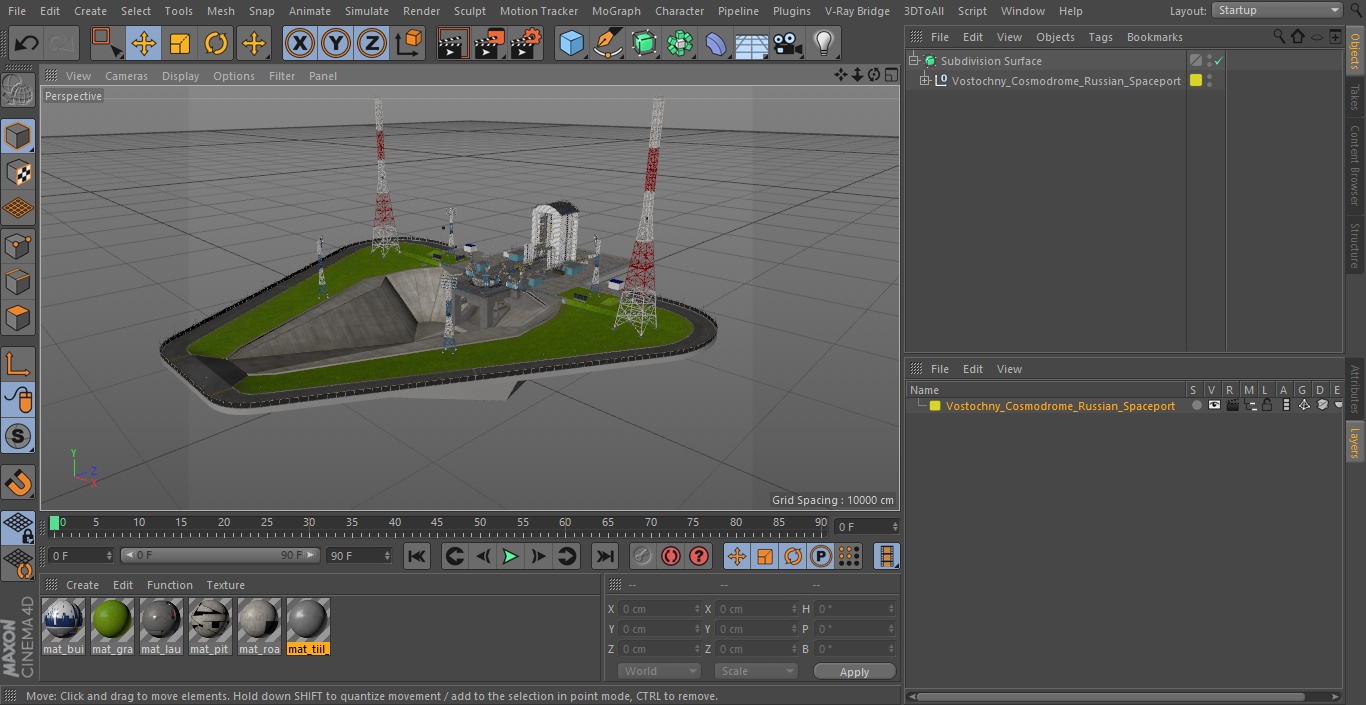Image resolution: width=1366 pixels, height=705 pixels.
Task: Click the Array/MoGraph green flower icon
Action: click(x=680, y=43)
